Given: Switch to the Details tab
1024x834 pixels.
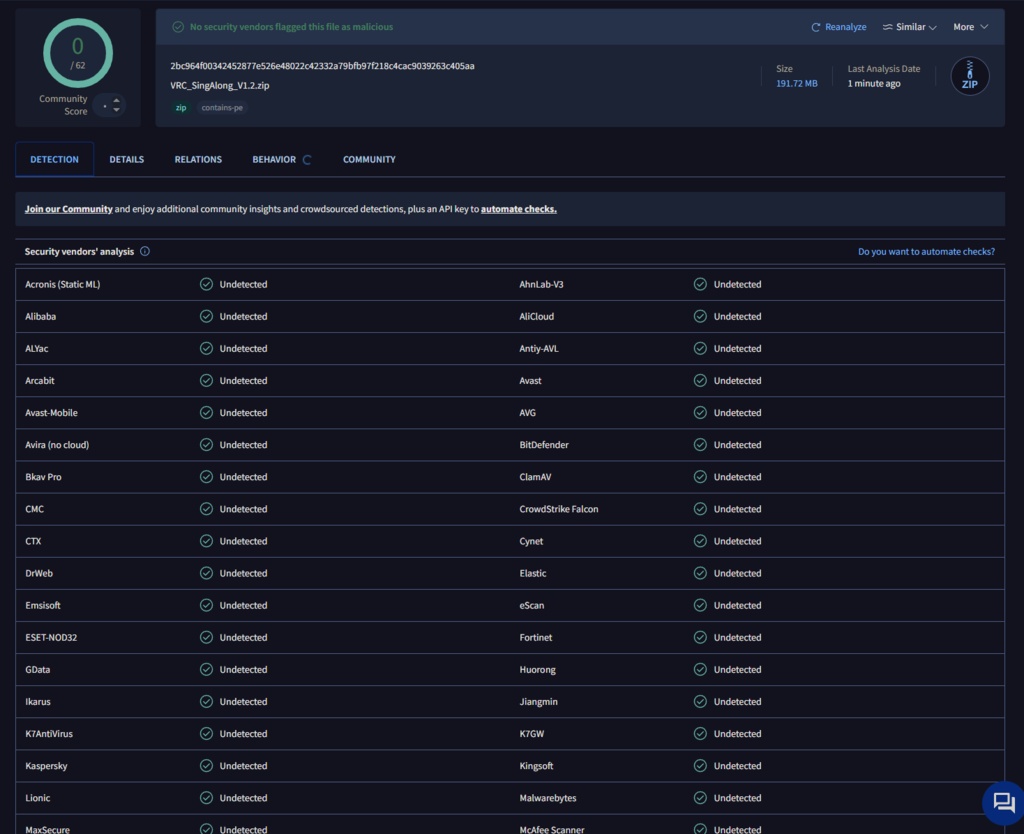Looking at the screenshot, I should pyautogui.click(x=127, y=159).
